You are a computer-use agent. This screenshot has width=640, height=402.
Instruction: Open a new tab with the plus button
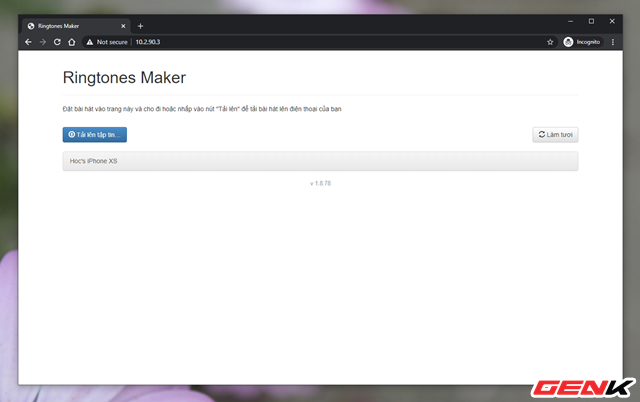(140, 25)
